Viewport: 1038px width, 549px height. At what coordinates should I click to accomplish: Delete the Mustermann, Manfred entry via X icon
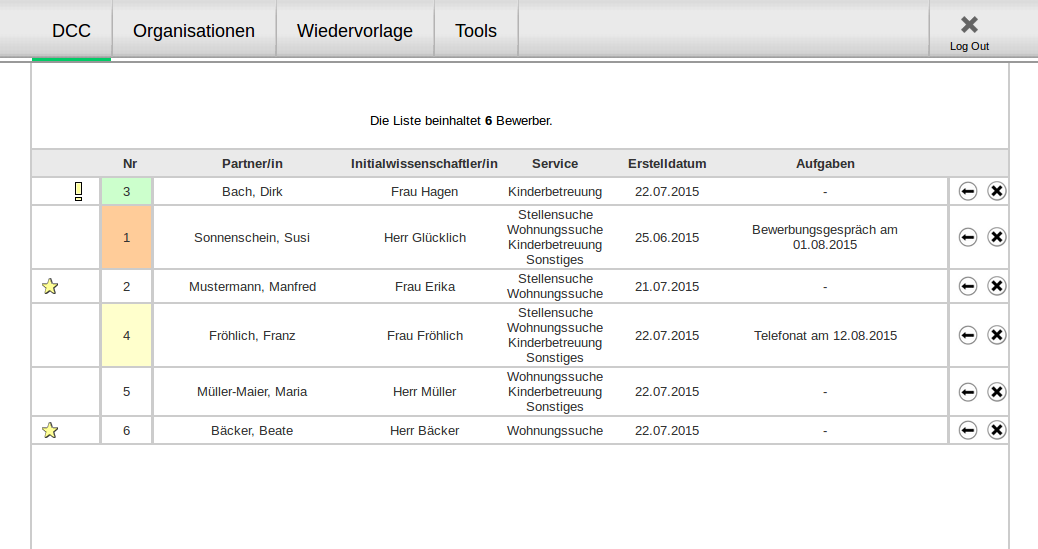pyautogui.click(x=997, y=286)
